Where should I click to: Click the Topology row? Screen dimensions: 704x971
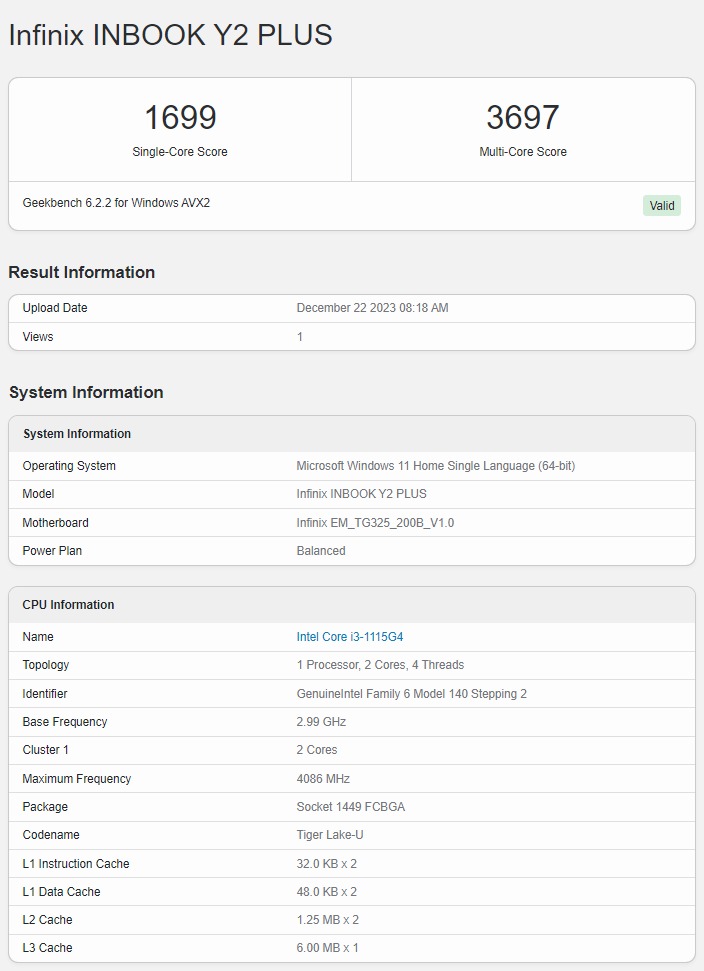coord(350,665)
